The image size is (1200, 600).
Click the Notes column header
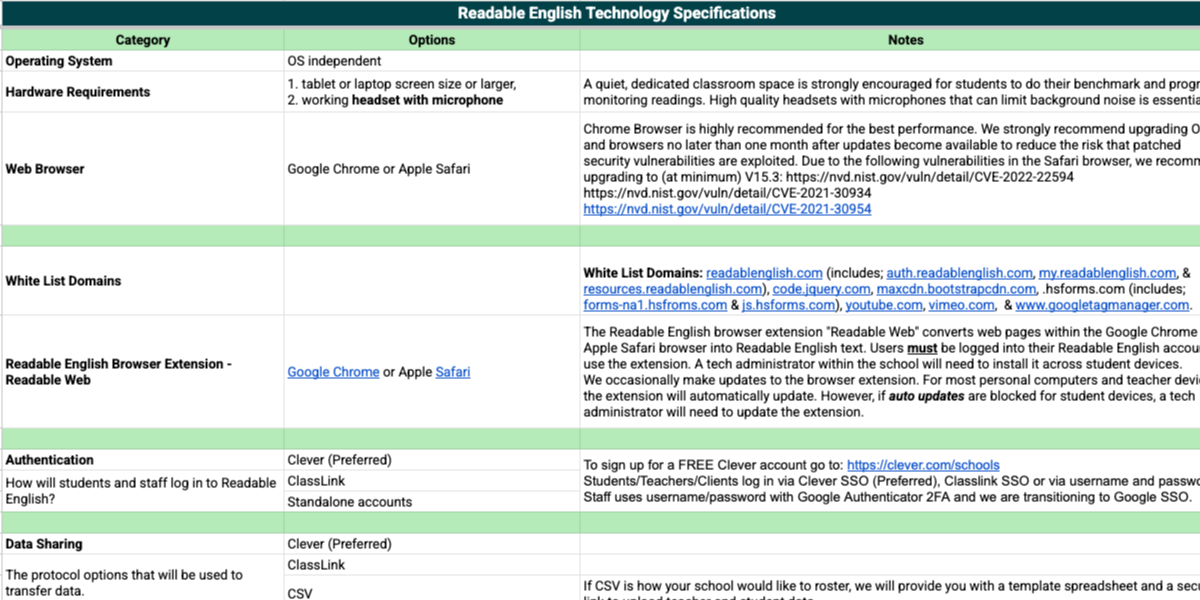(890, 40)
